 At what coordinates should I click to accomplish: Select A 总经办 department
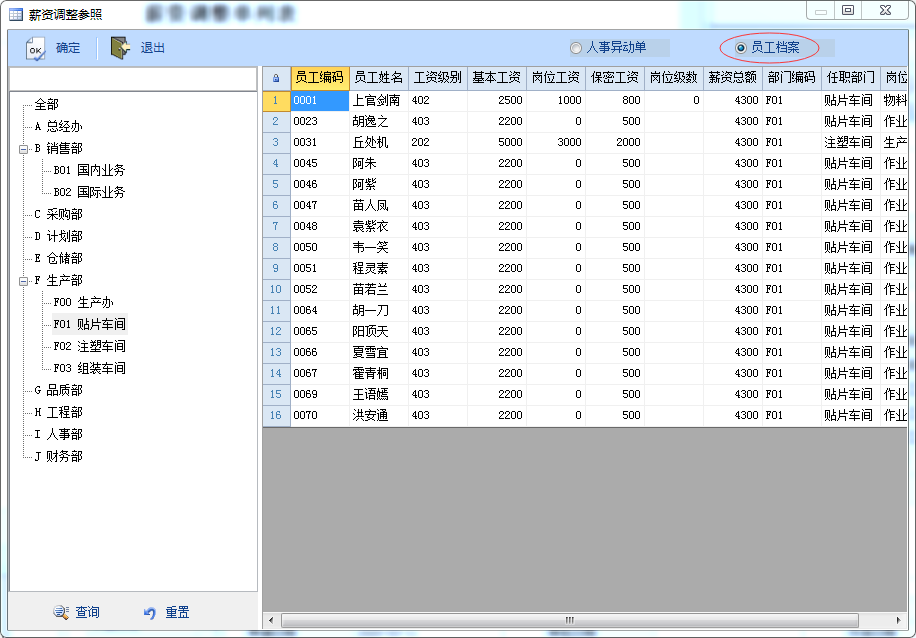(x=58, y=127)
